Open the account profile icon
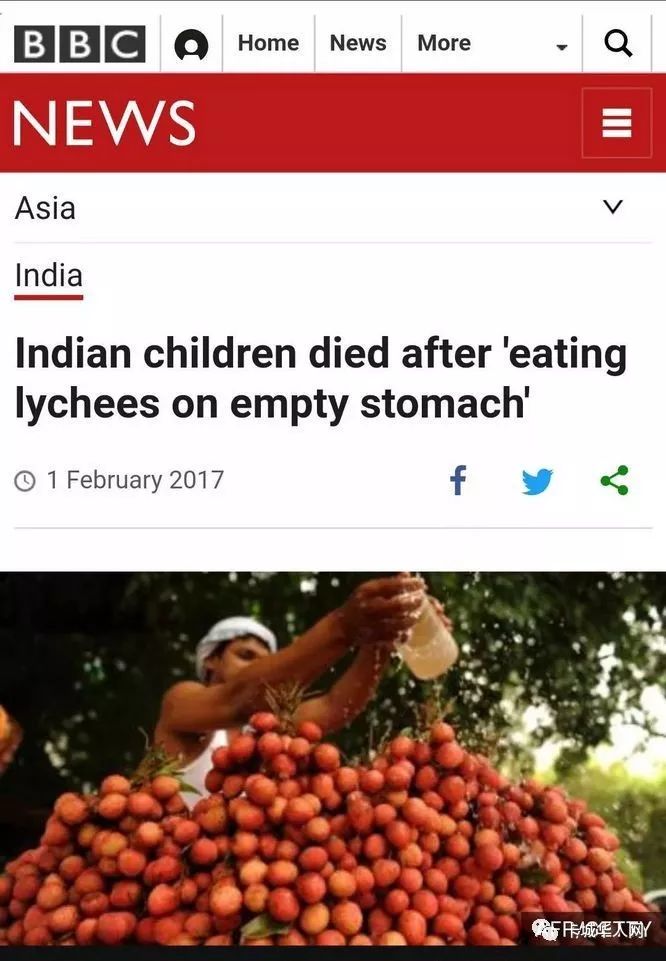 [191, 45]
